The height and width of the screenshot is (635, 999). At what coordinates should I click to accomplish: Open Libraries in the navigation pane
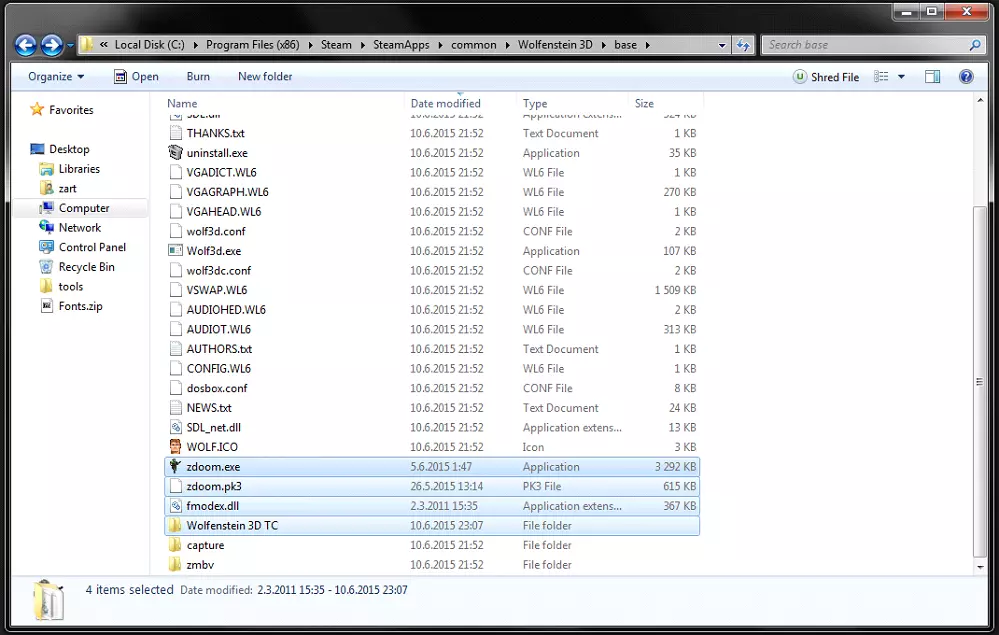69,169
